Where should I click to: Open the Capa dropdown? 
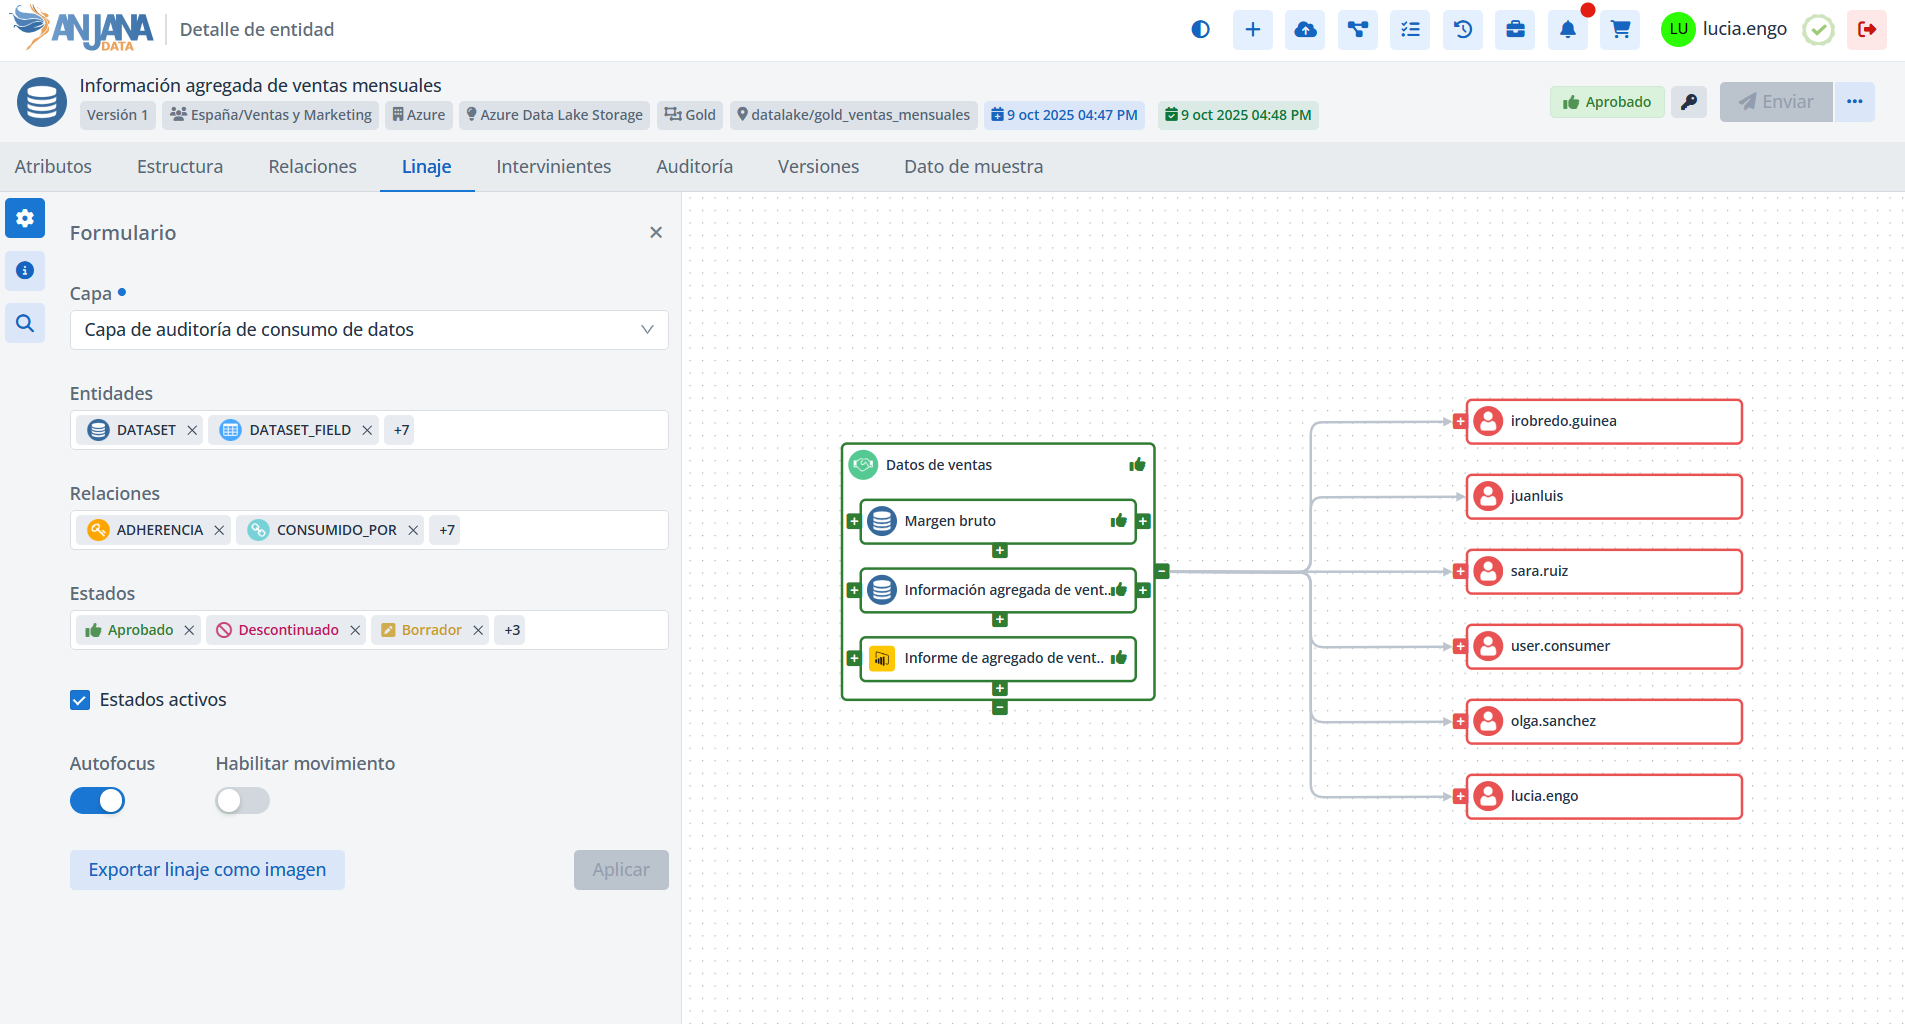click(368, 330)
